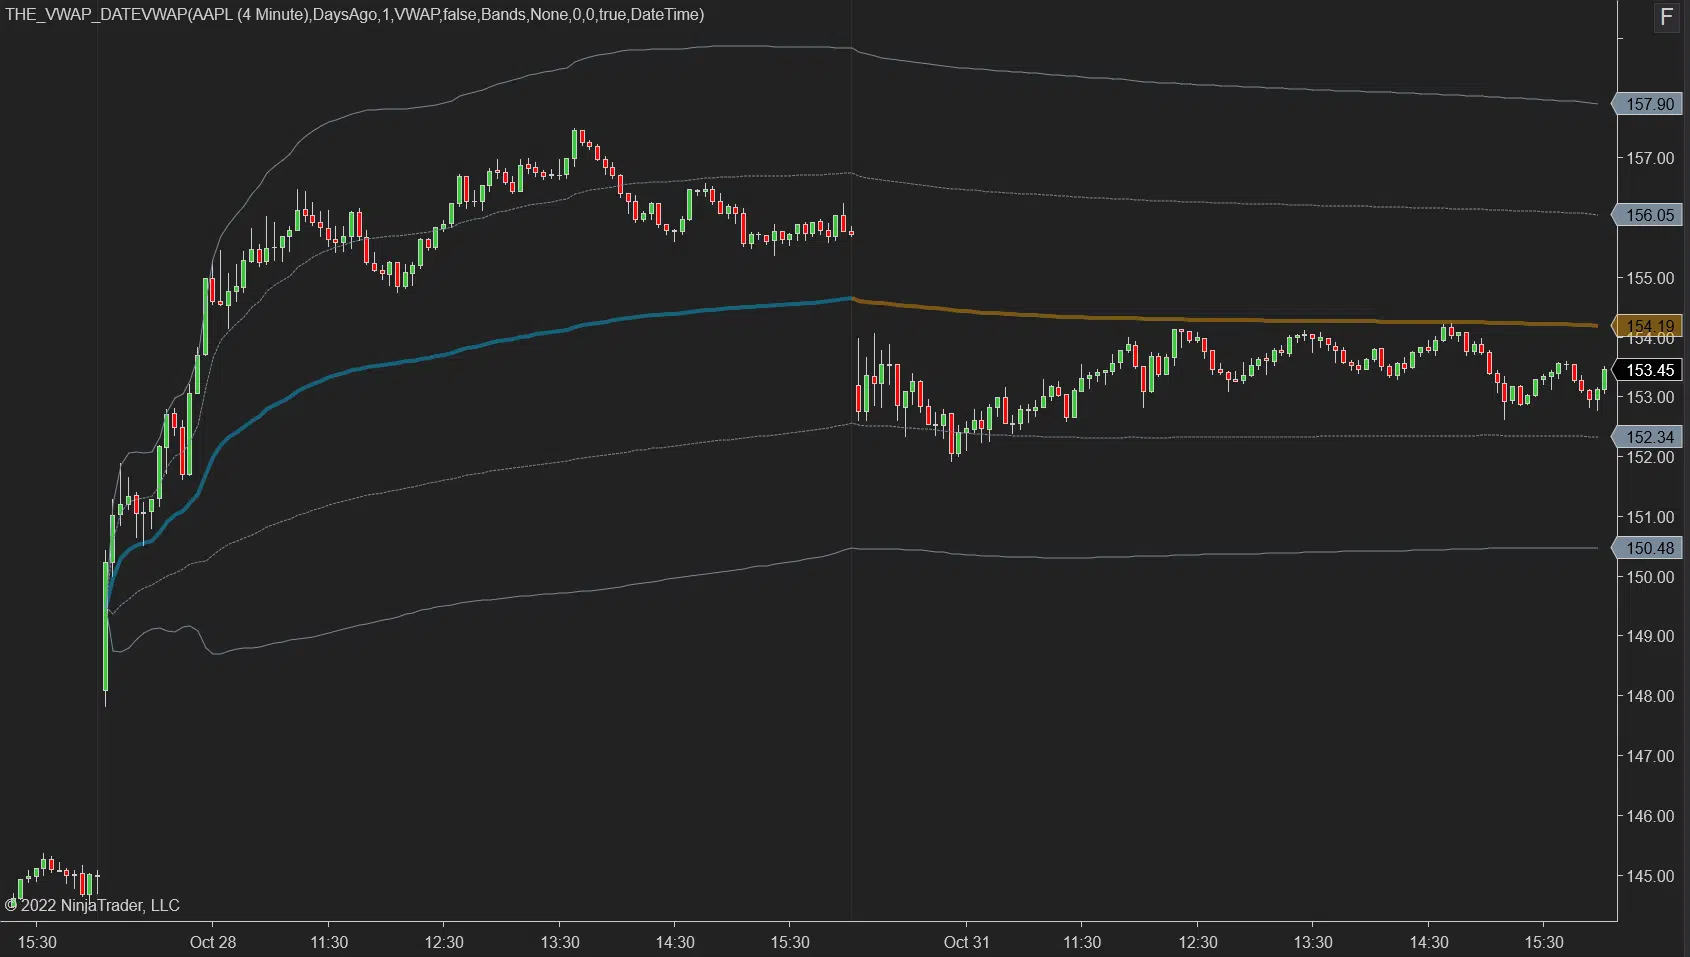Click the 152.34 lower band price marker
The height and width of the screenshot is (957, 1690).
[x=1647, y=437]
